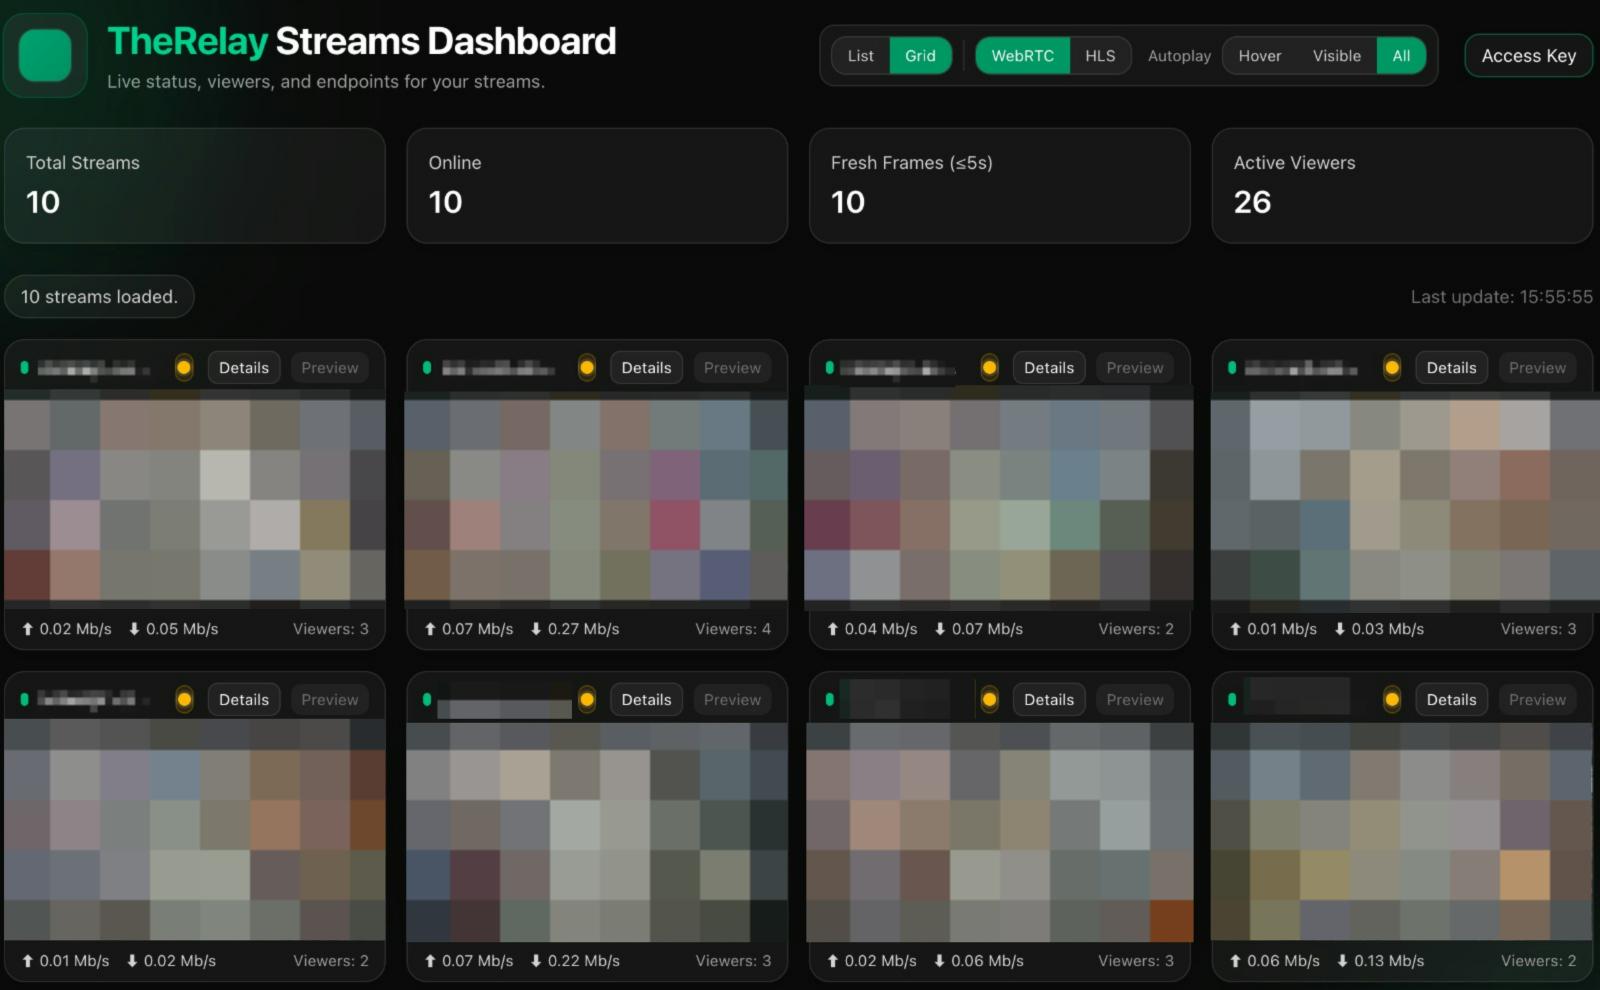Click yellow status icon on the 0.27 Mb/s download stream
Image resolution: width=1600 pixels, height=990 pixels.
coord(587,368)
